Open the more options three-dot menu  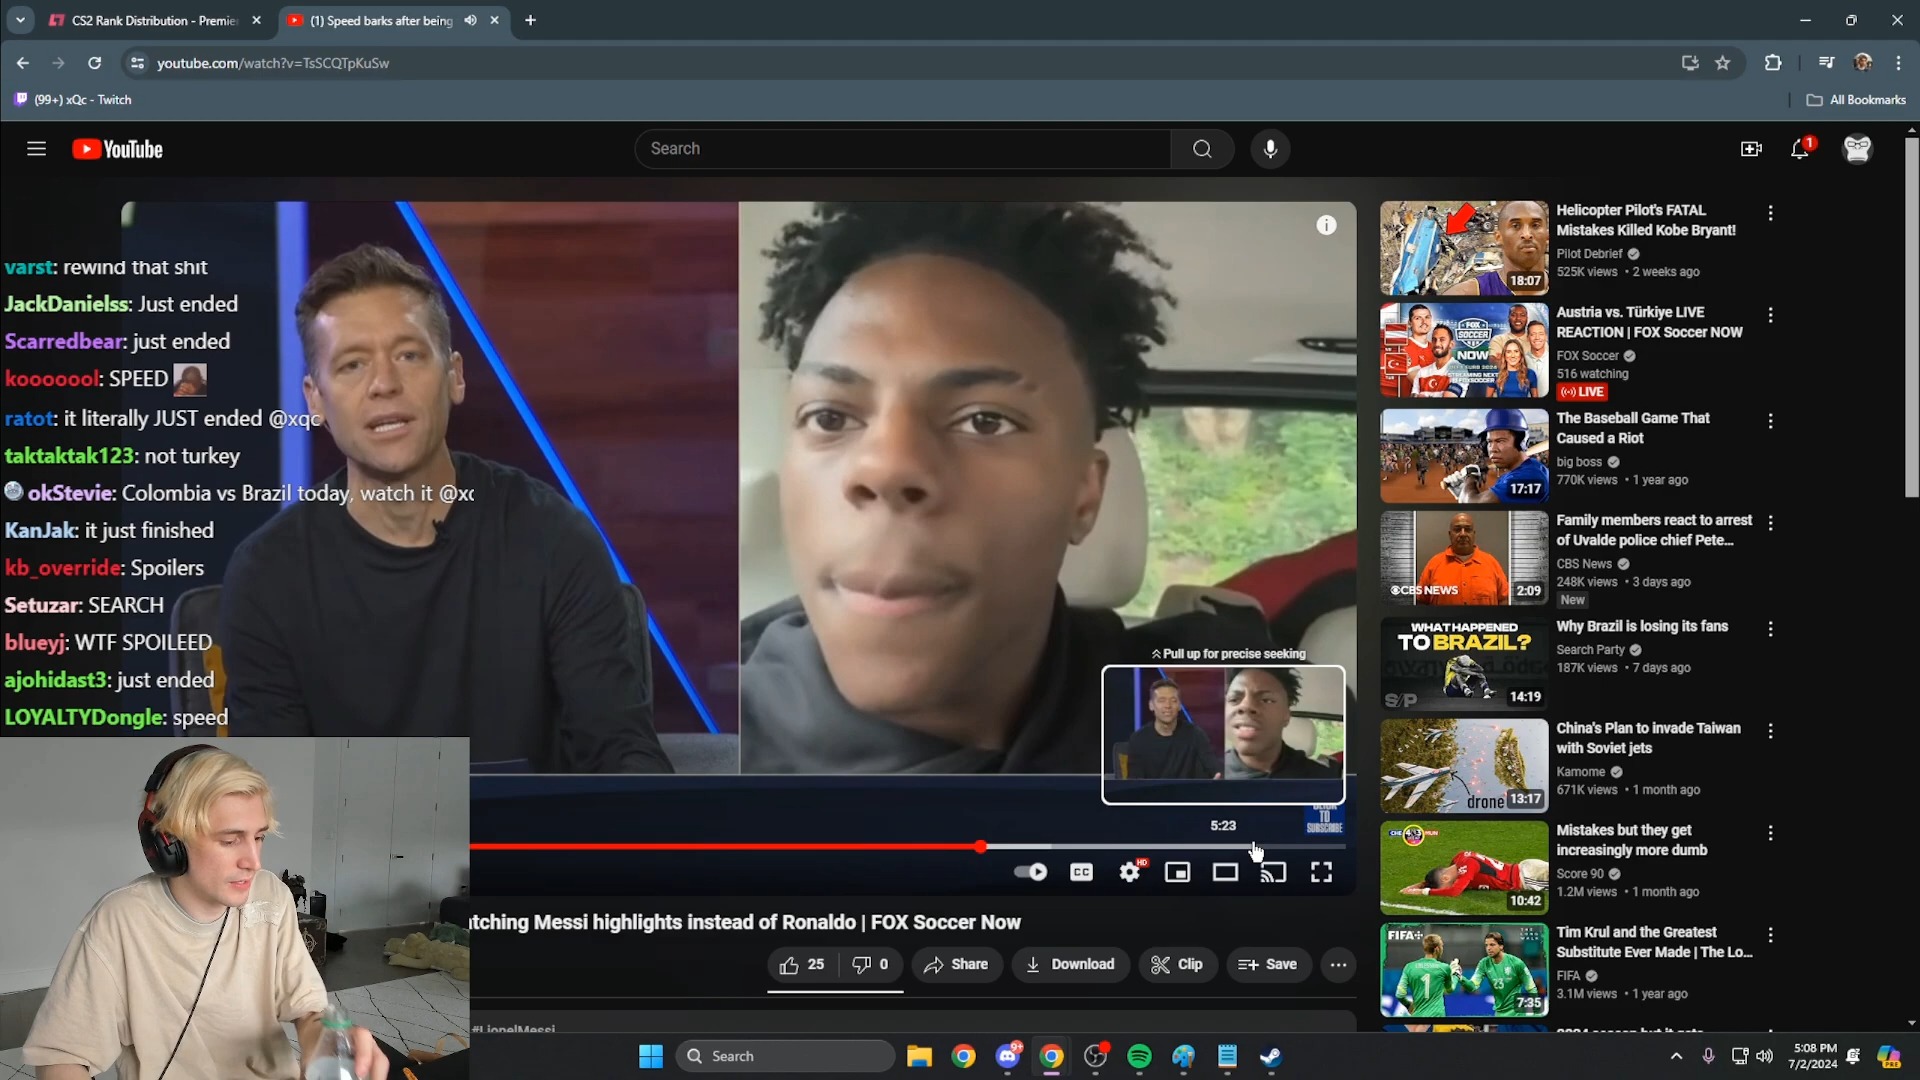[1338, 964]
